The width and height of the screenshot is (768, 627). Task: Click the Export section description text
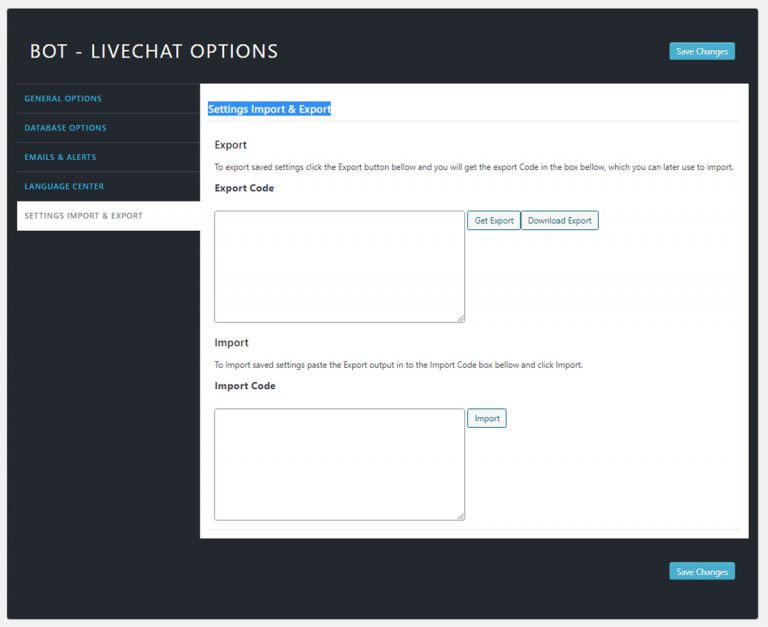(x=474, y=167)
